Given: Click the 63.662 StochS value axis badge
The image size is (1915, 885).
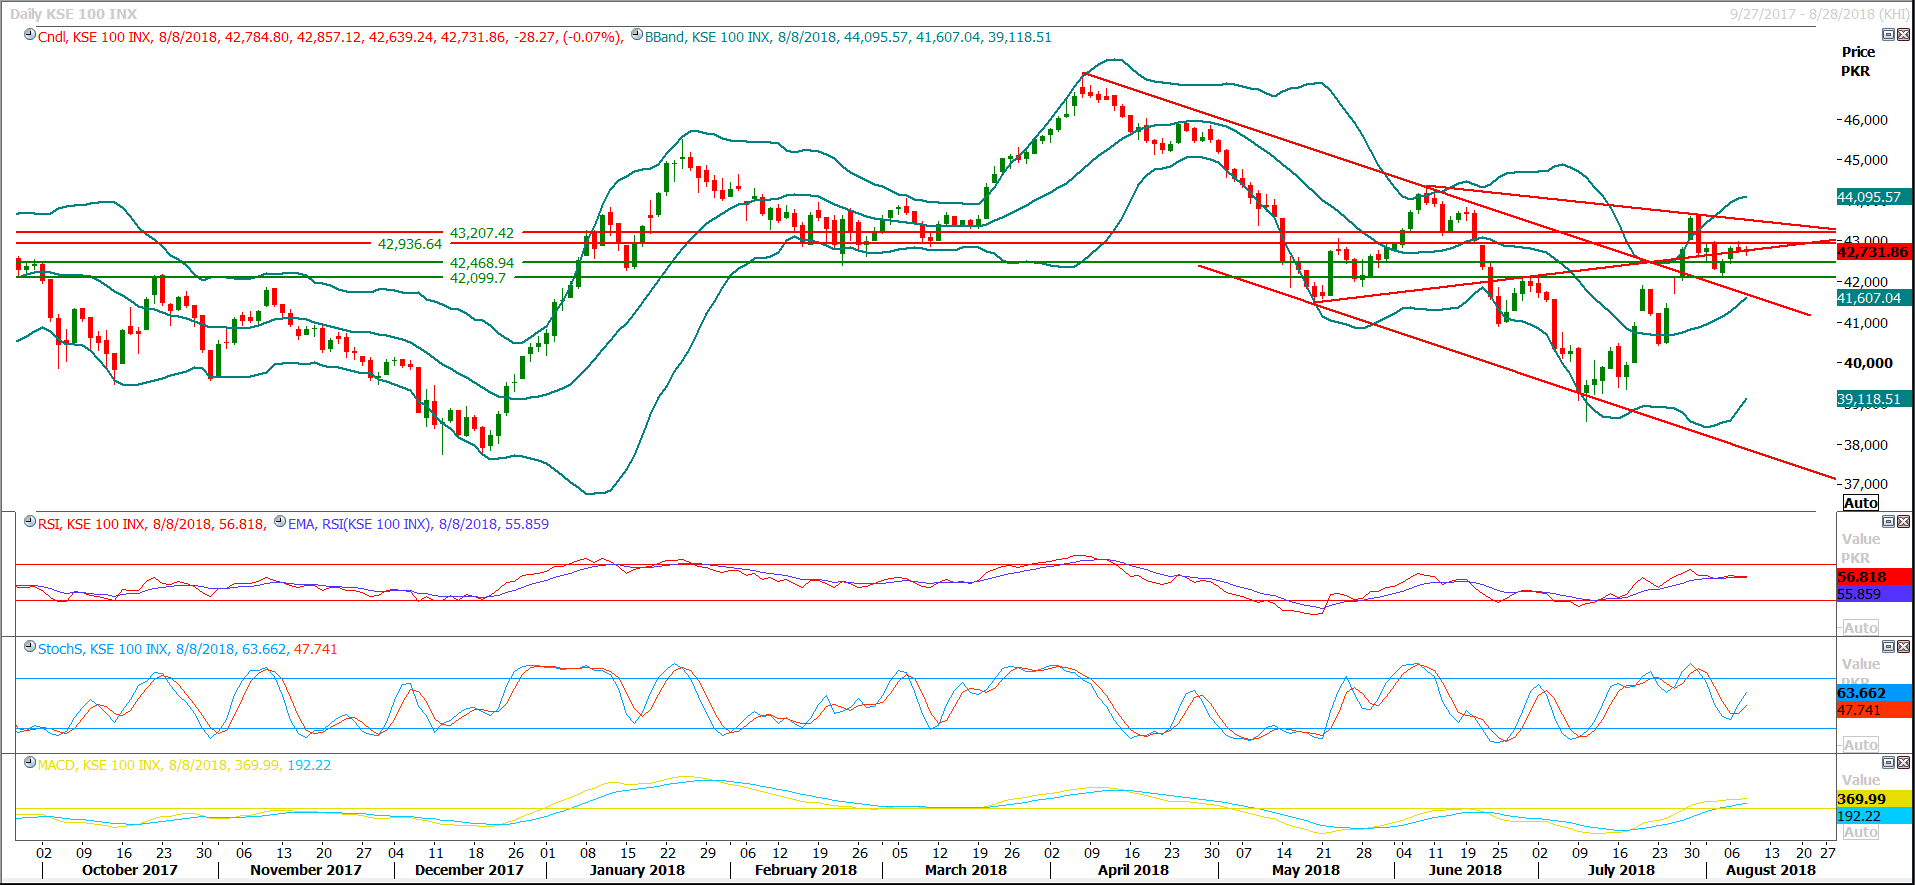Looking at the screenshot, I should [x=1874, y=693].
